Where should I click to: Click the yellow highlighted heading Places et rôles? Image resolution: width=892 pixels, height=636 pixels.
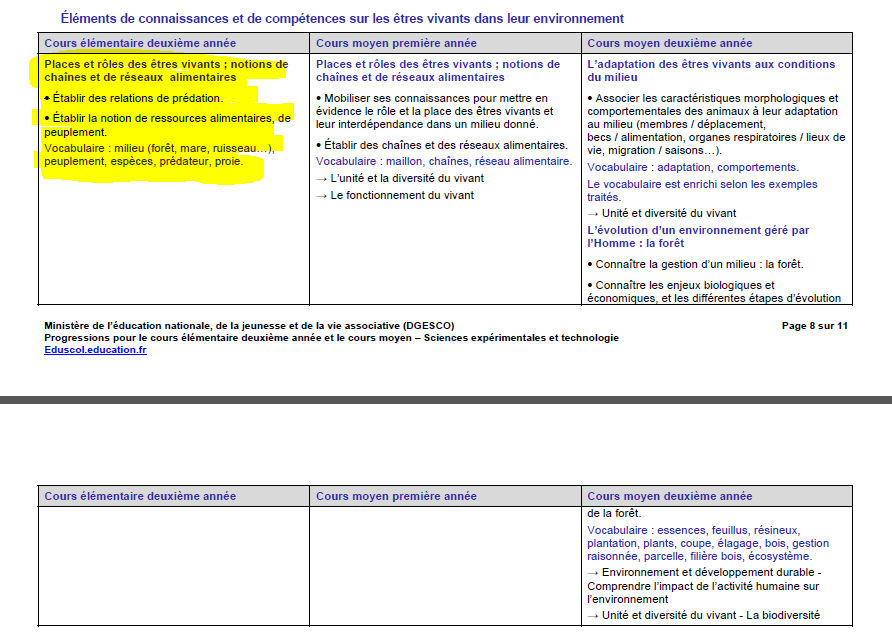(x=166, y=70)
